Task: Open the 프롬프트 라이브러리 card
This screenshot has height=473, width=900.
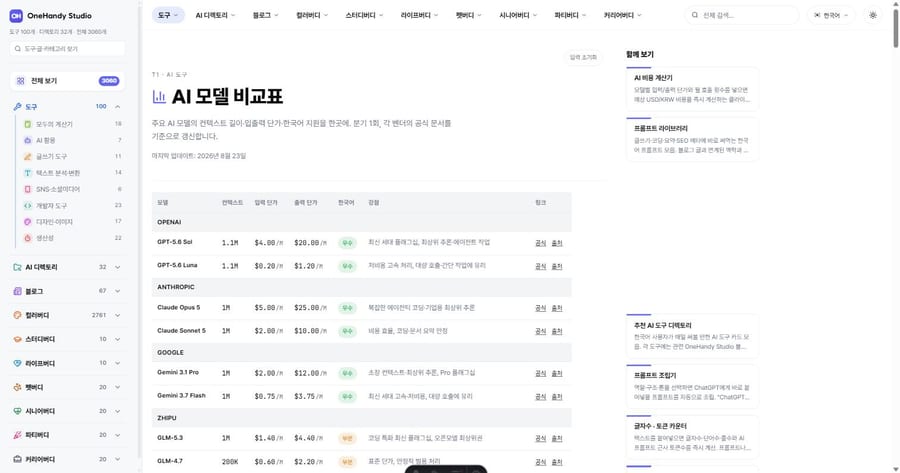Action: (x=692, y=139)
